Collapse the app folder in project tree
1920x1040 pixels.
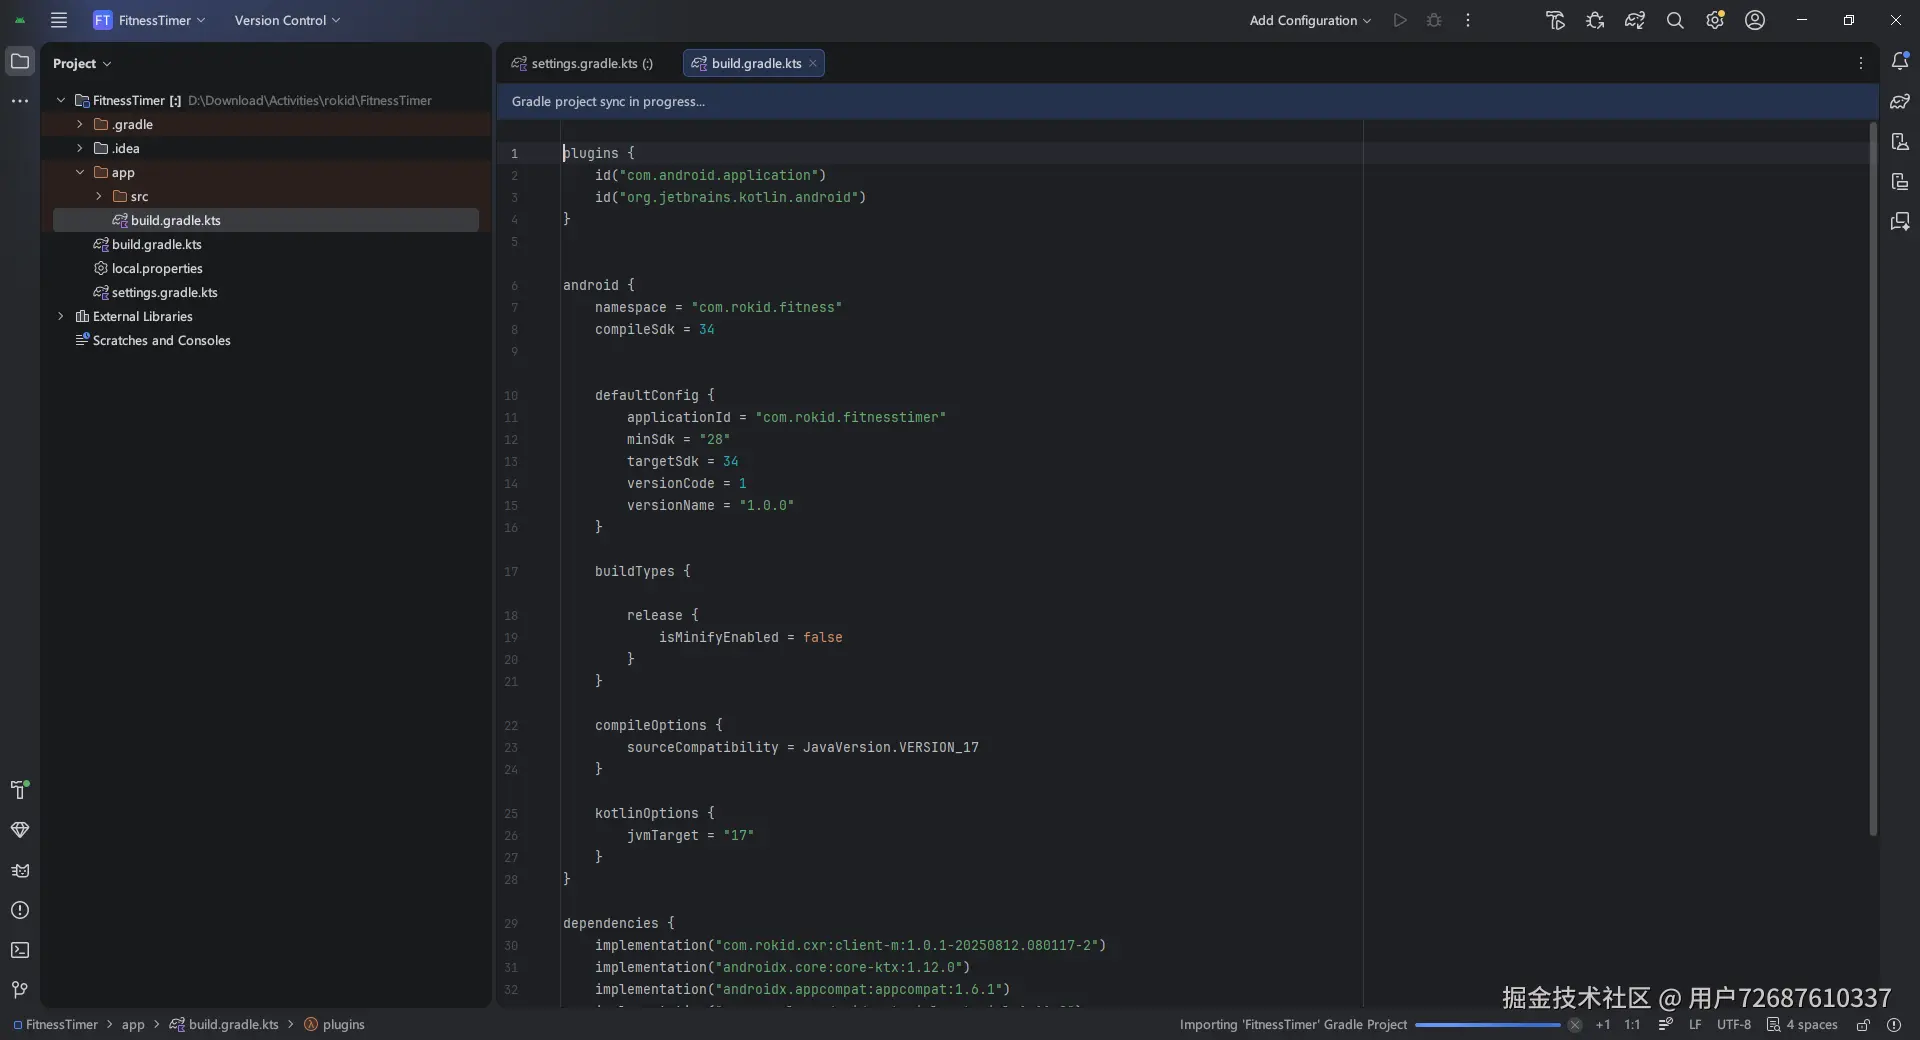80,172
